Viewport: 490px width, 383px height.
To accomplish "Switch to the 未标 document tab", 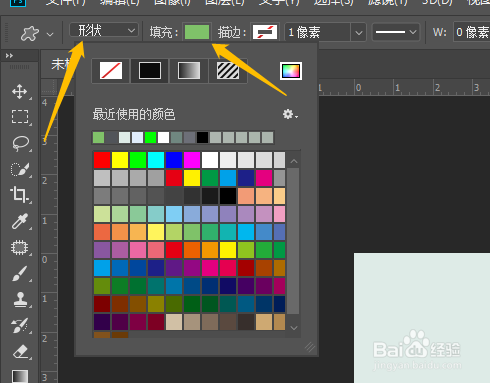I will [x=62, y=64].
